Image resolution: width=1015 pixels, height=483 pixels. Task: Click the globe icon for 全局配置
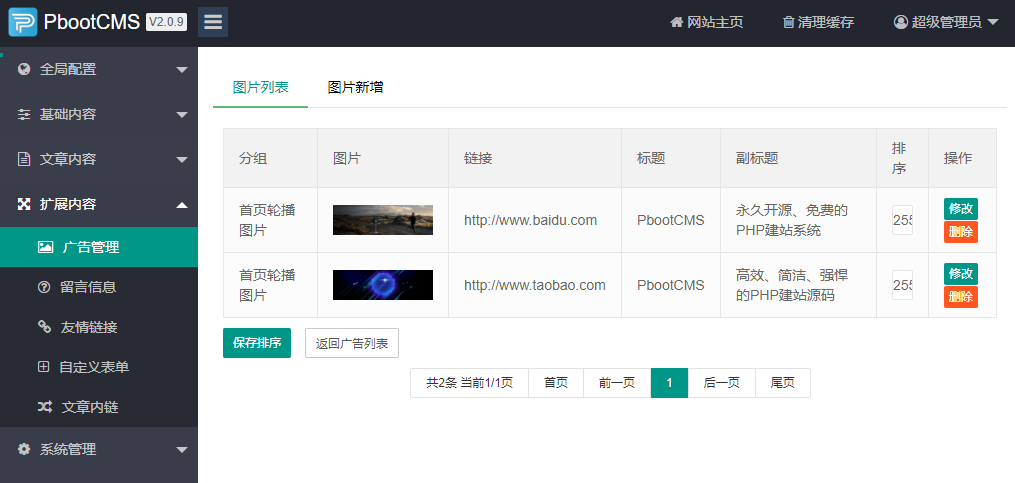click(25, 69)
